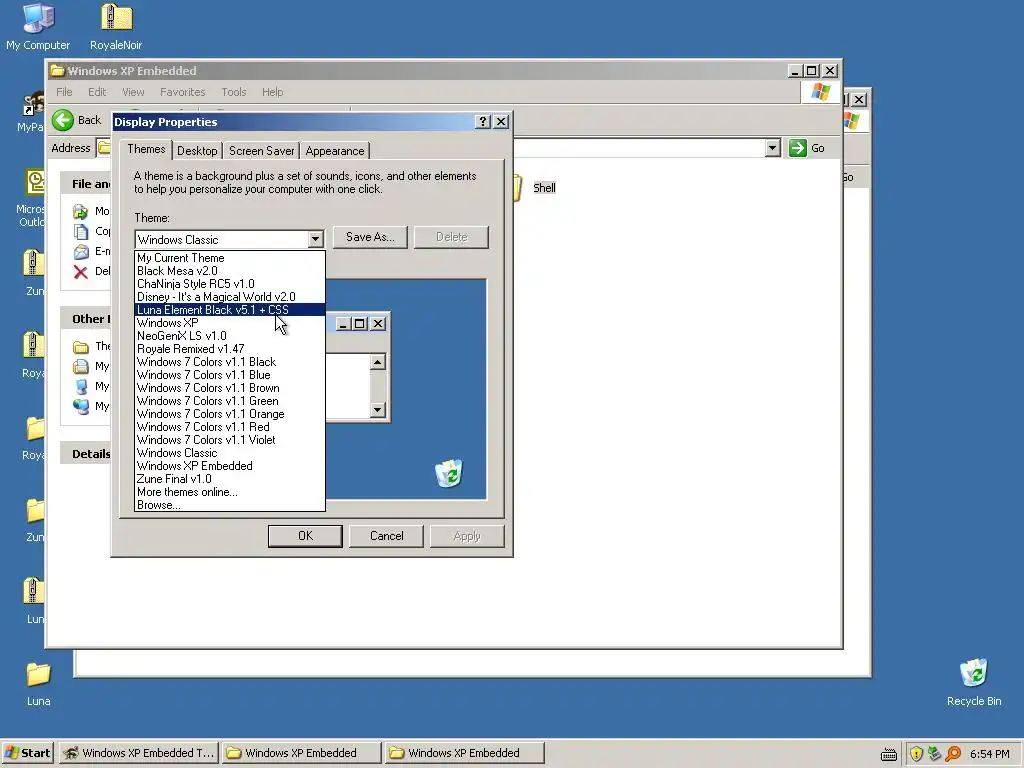Click the Move task icon in sidebar
Screen dimensions: 1024x768
pyautogui.click(x=80, y=212)
